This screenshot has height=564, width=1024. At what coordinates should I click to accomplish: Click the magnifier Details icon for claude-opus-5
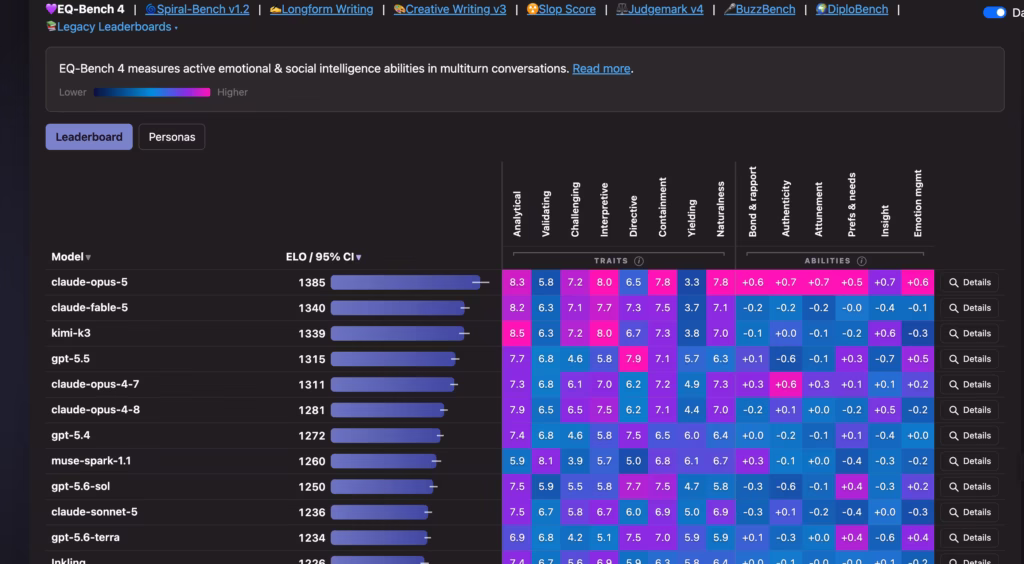(x=953, y=283)
